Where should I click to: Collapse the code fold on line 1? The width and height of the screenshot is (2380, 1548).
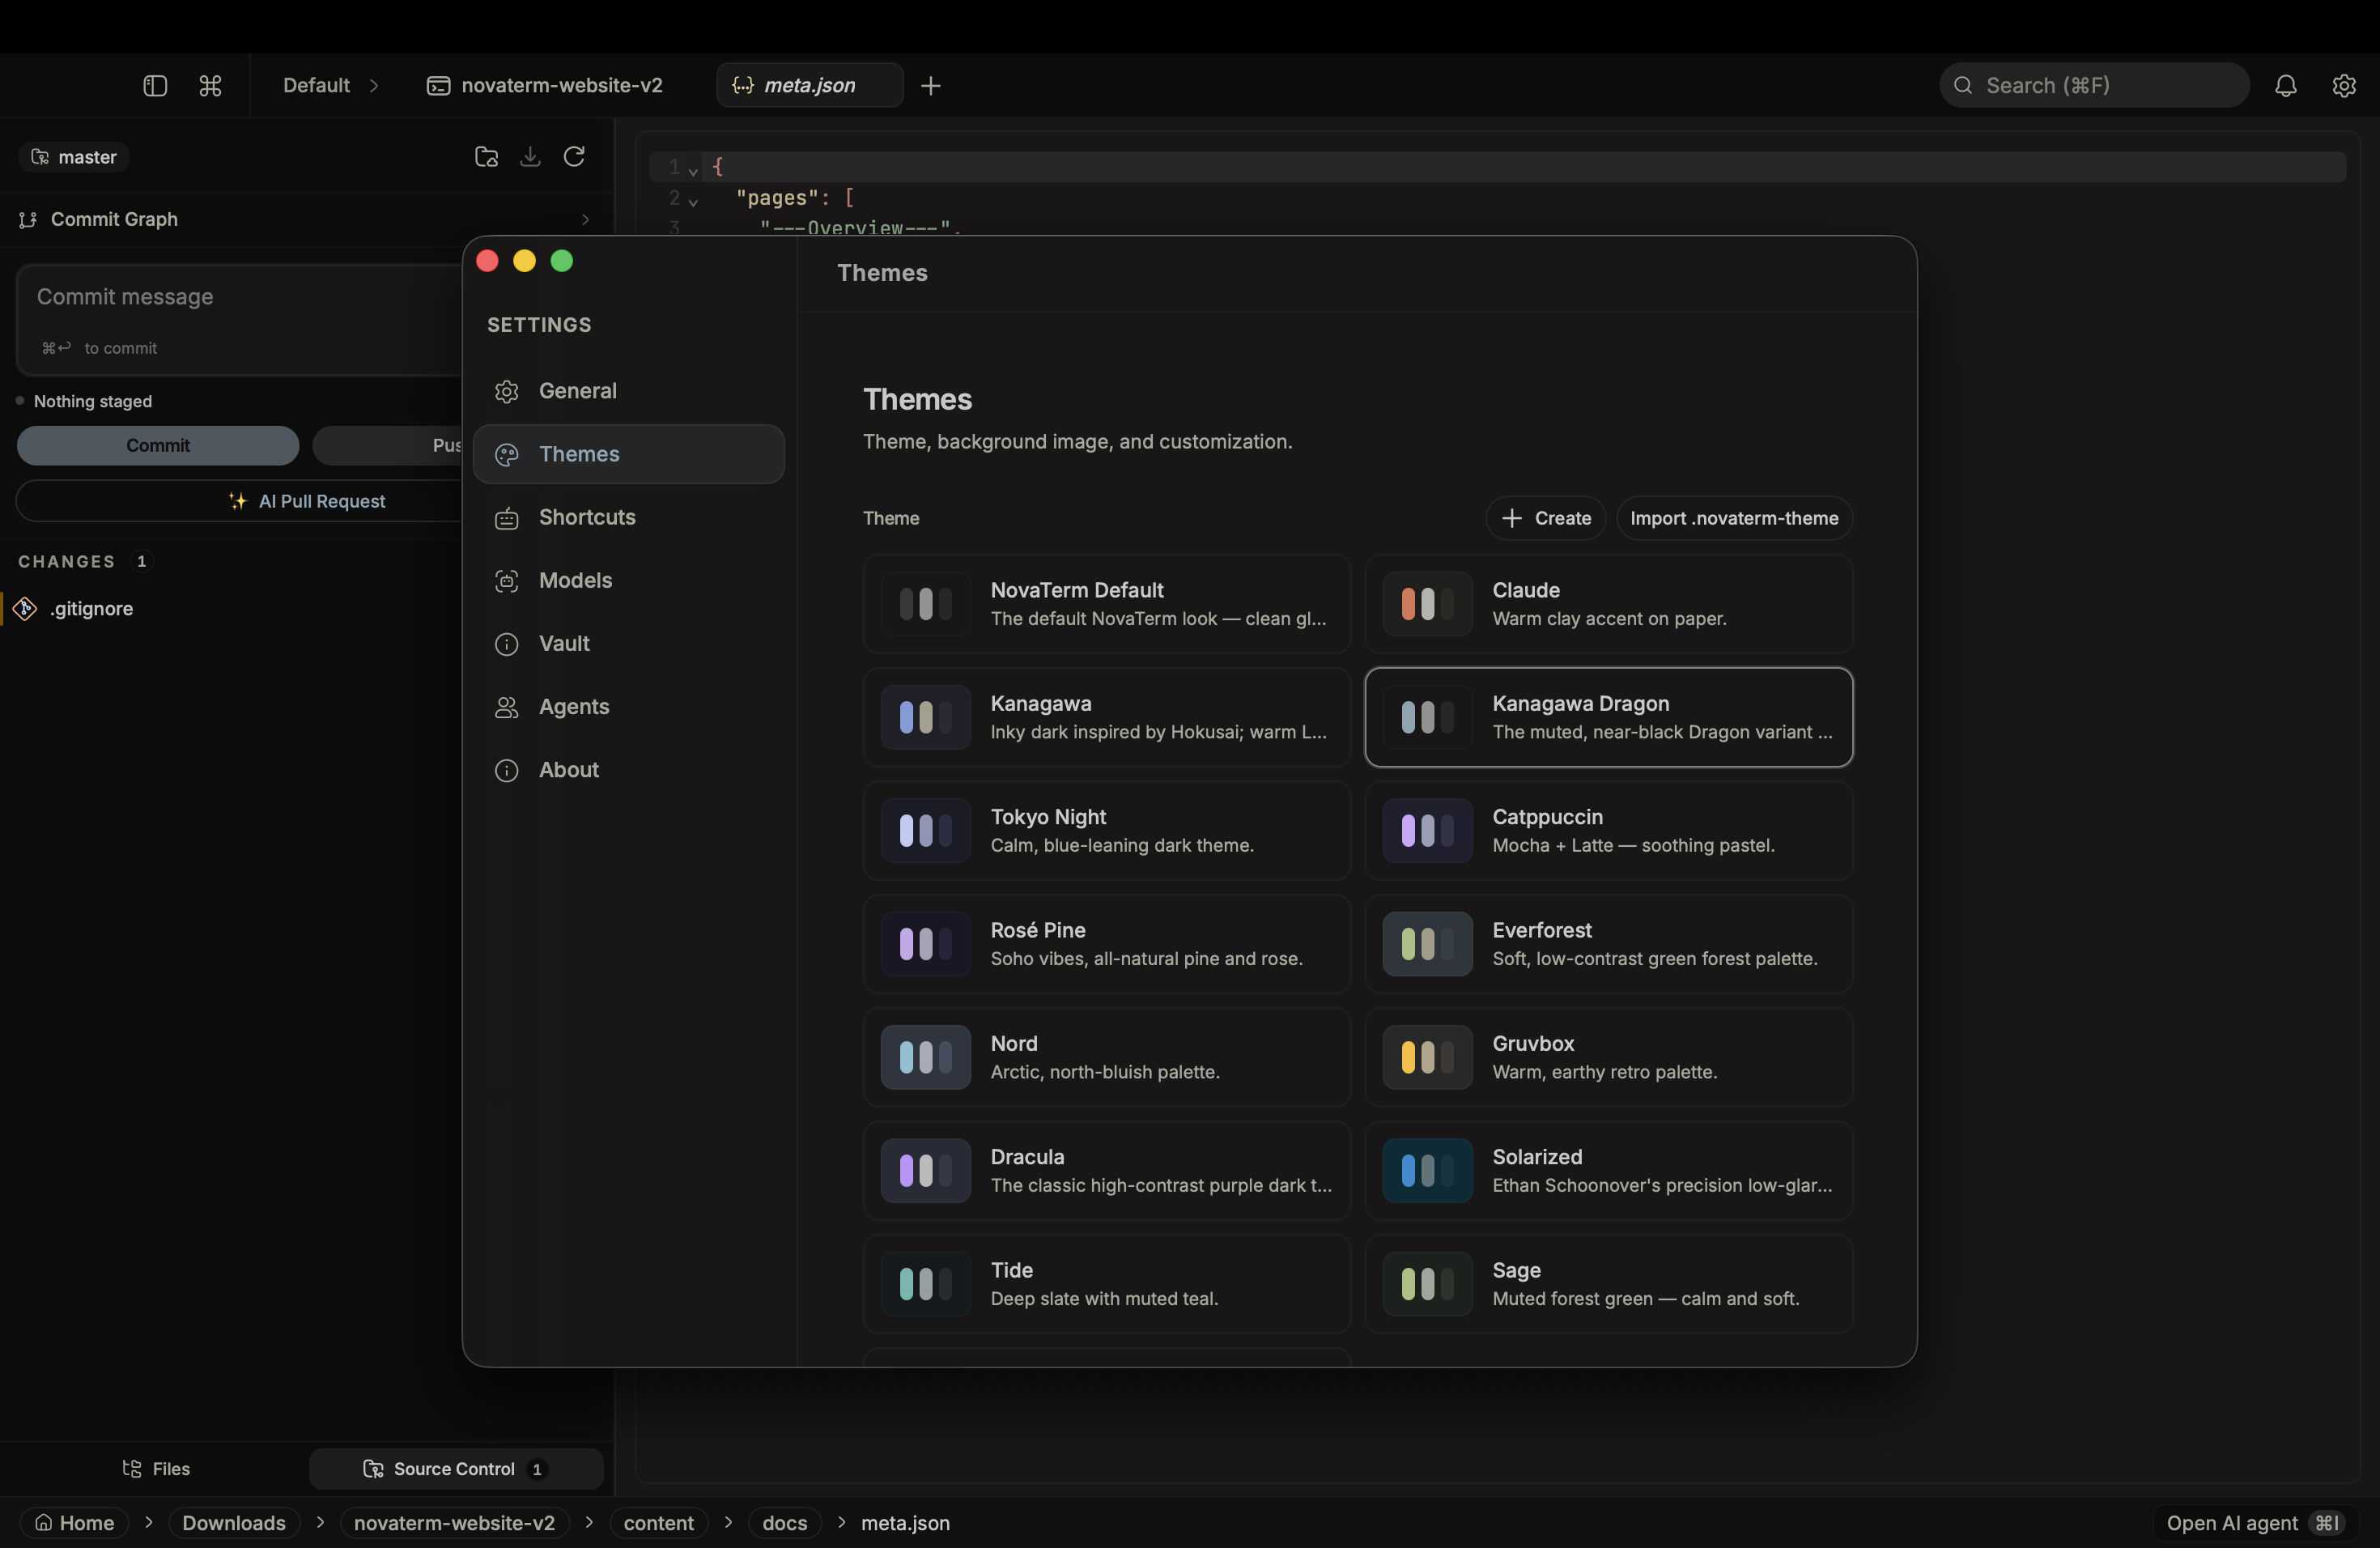pos(693,171)
